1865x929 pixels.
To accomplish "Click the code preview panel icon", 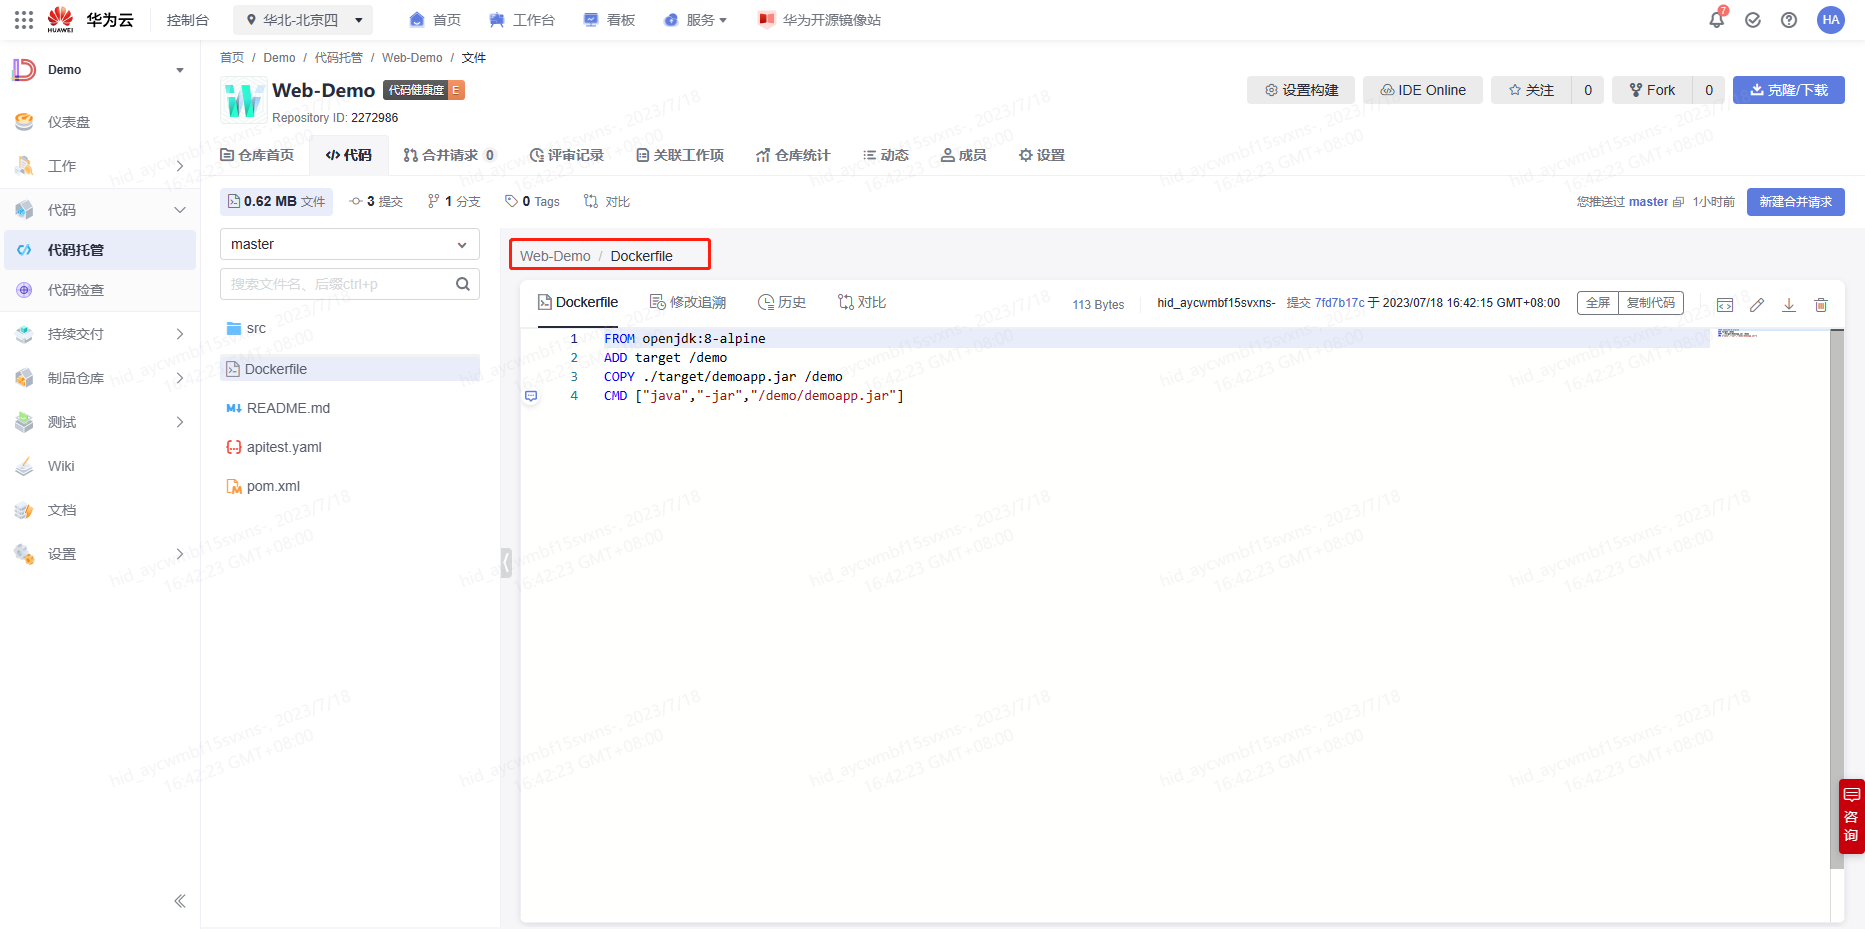I will click(1725, 305).
